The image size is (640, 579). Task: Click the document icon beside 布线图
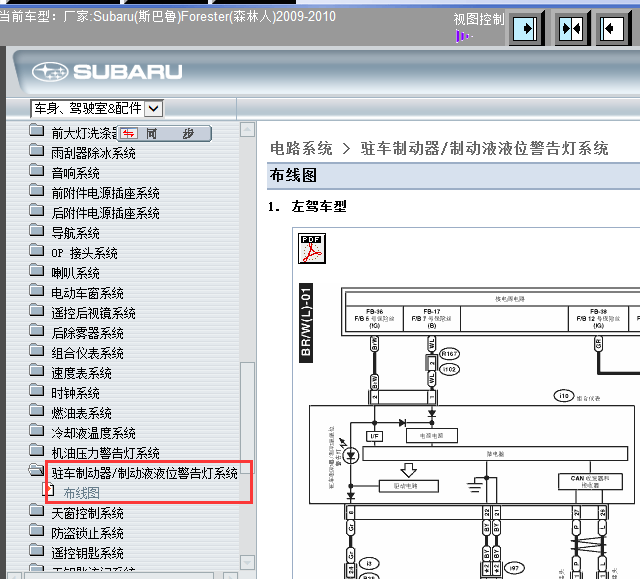(x=49, y=489)
